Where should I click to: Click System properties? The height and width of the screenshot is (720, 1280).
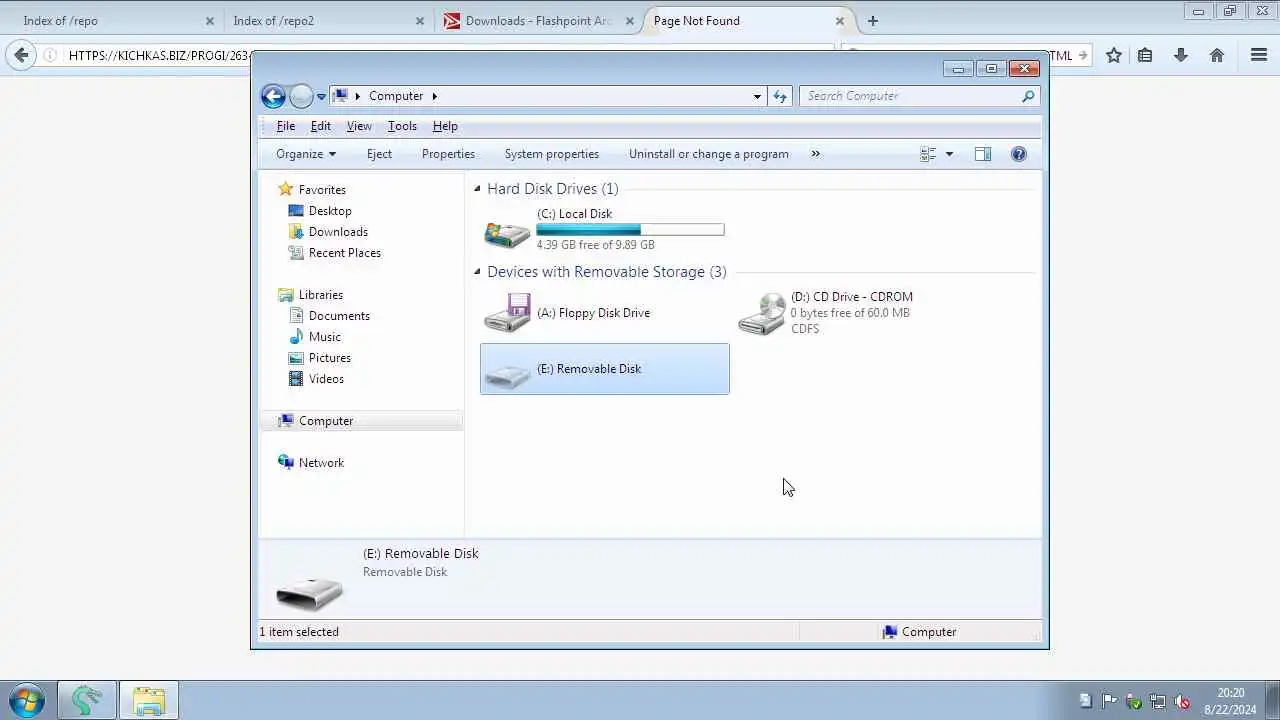pos(551,154)
